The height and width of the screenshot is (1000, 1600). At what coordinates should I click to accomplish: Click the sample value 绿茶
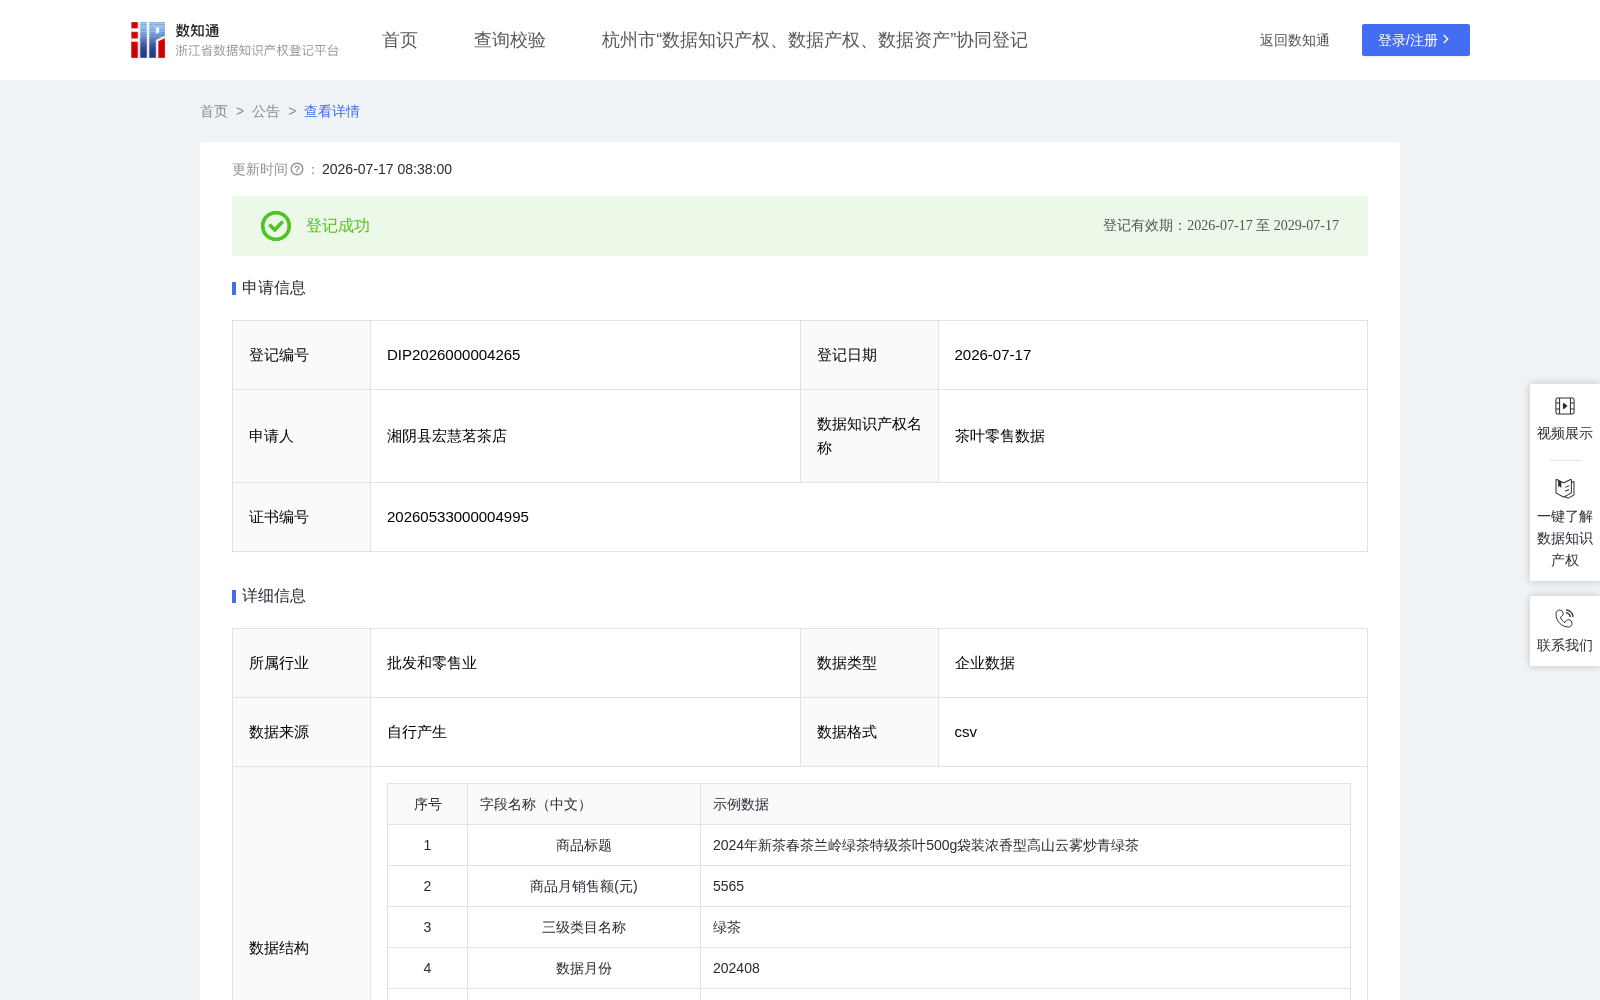click(x=727, y=927)
